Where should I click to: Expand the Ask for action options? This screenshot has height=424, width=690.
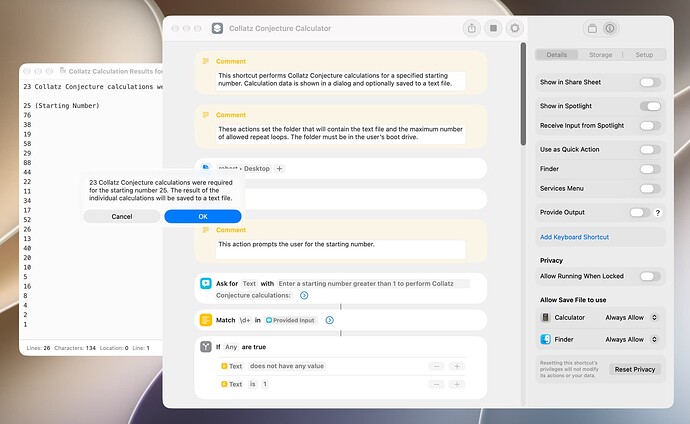pos(304,295)
